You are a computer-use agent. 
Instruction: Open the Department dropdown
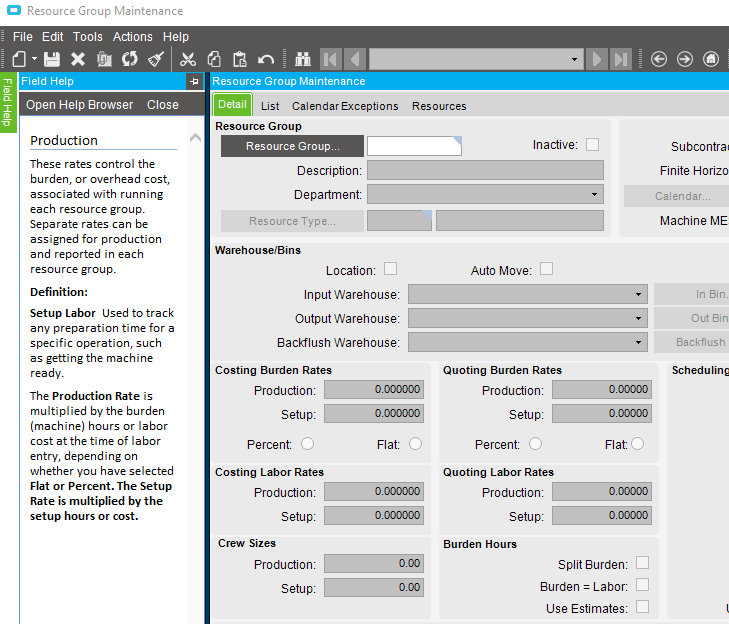pyautogui.click(x=594, y=194)
